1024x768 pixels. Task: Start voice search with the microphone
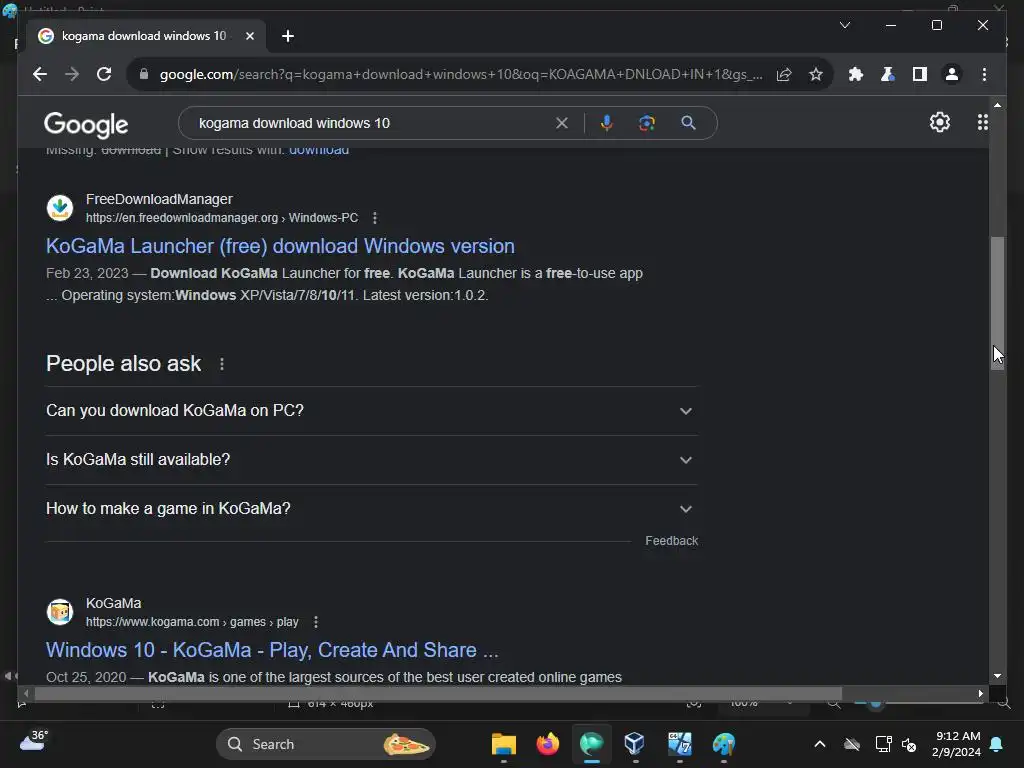607,123
